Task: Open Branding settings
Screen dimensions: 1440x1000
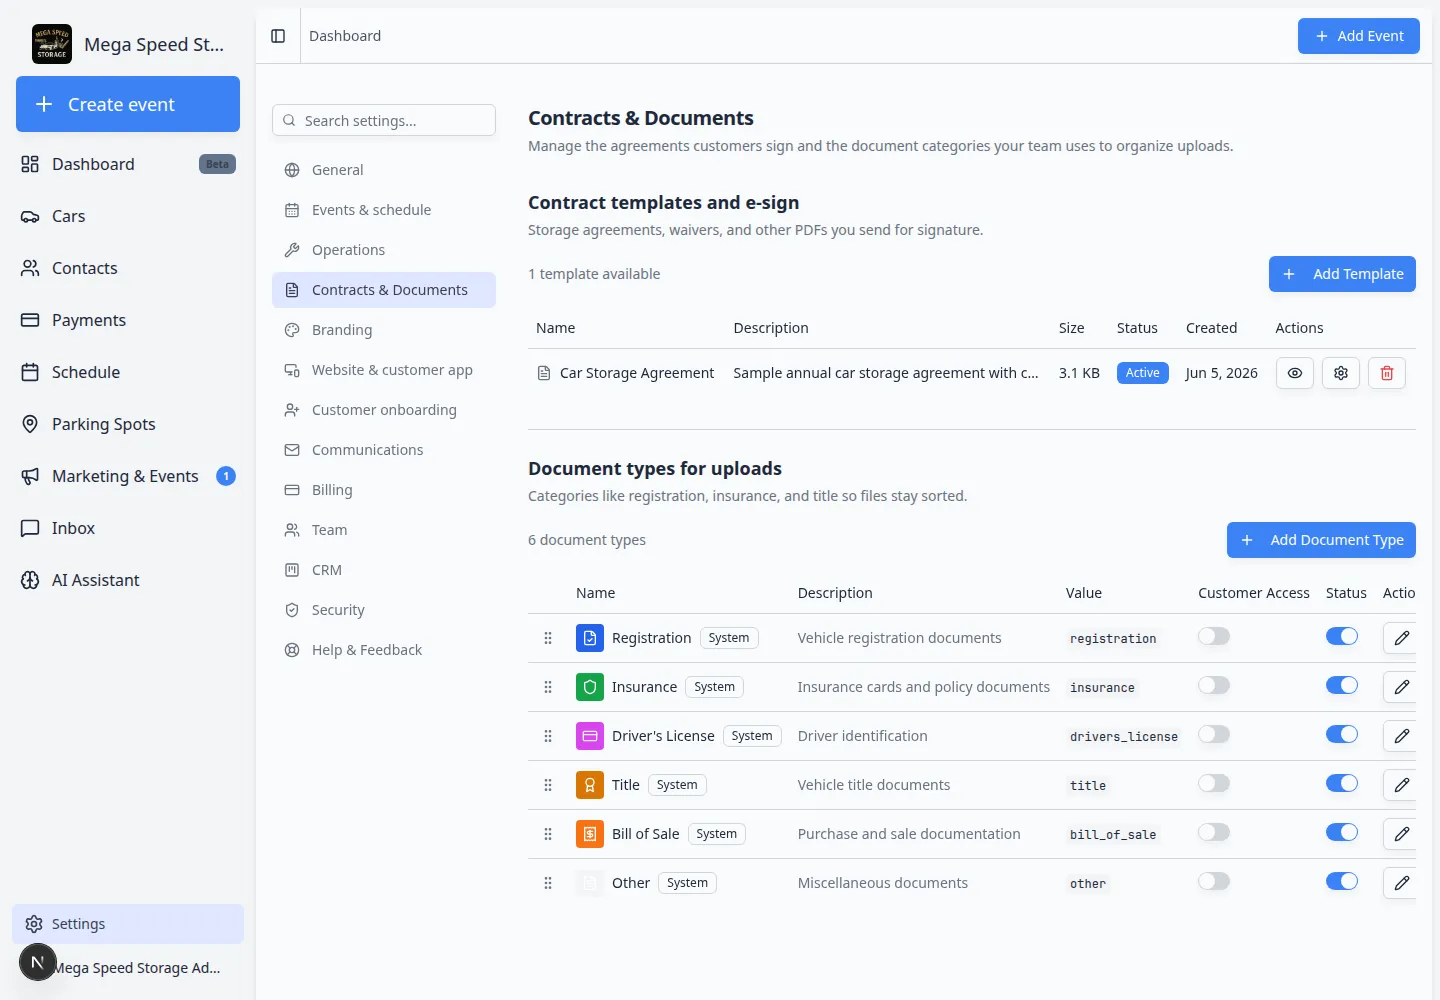Action: click(x=384, y=330)
